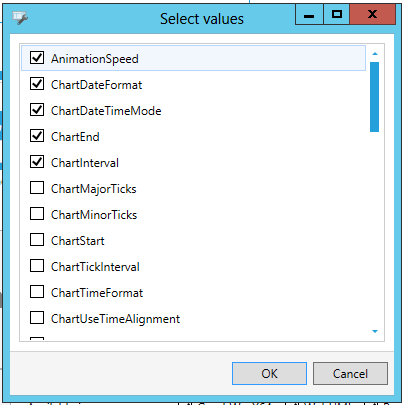The width and height of the screenshot is (402, 405).
Task: Minimize the Select values dialog
Action: point(309,14)
